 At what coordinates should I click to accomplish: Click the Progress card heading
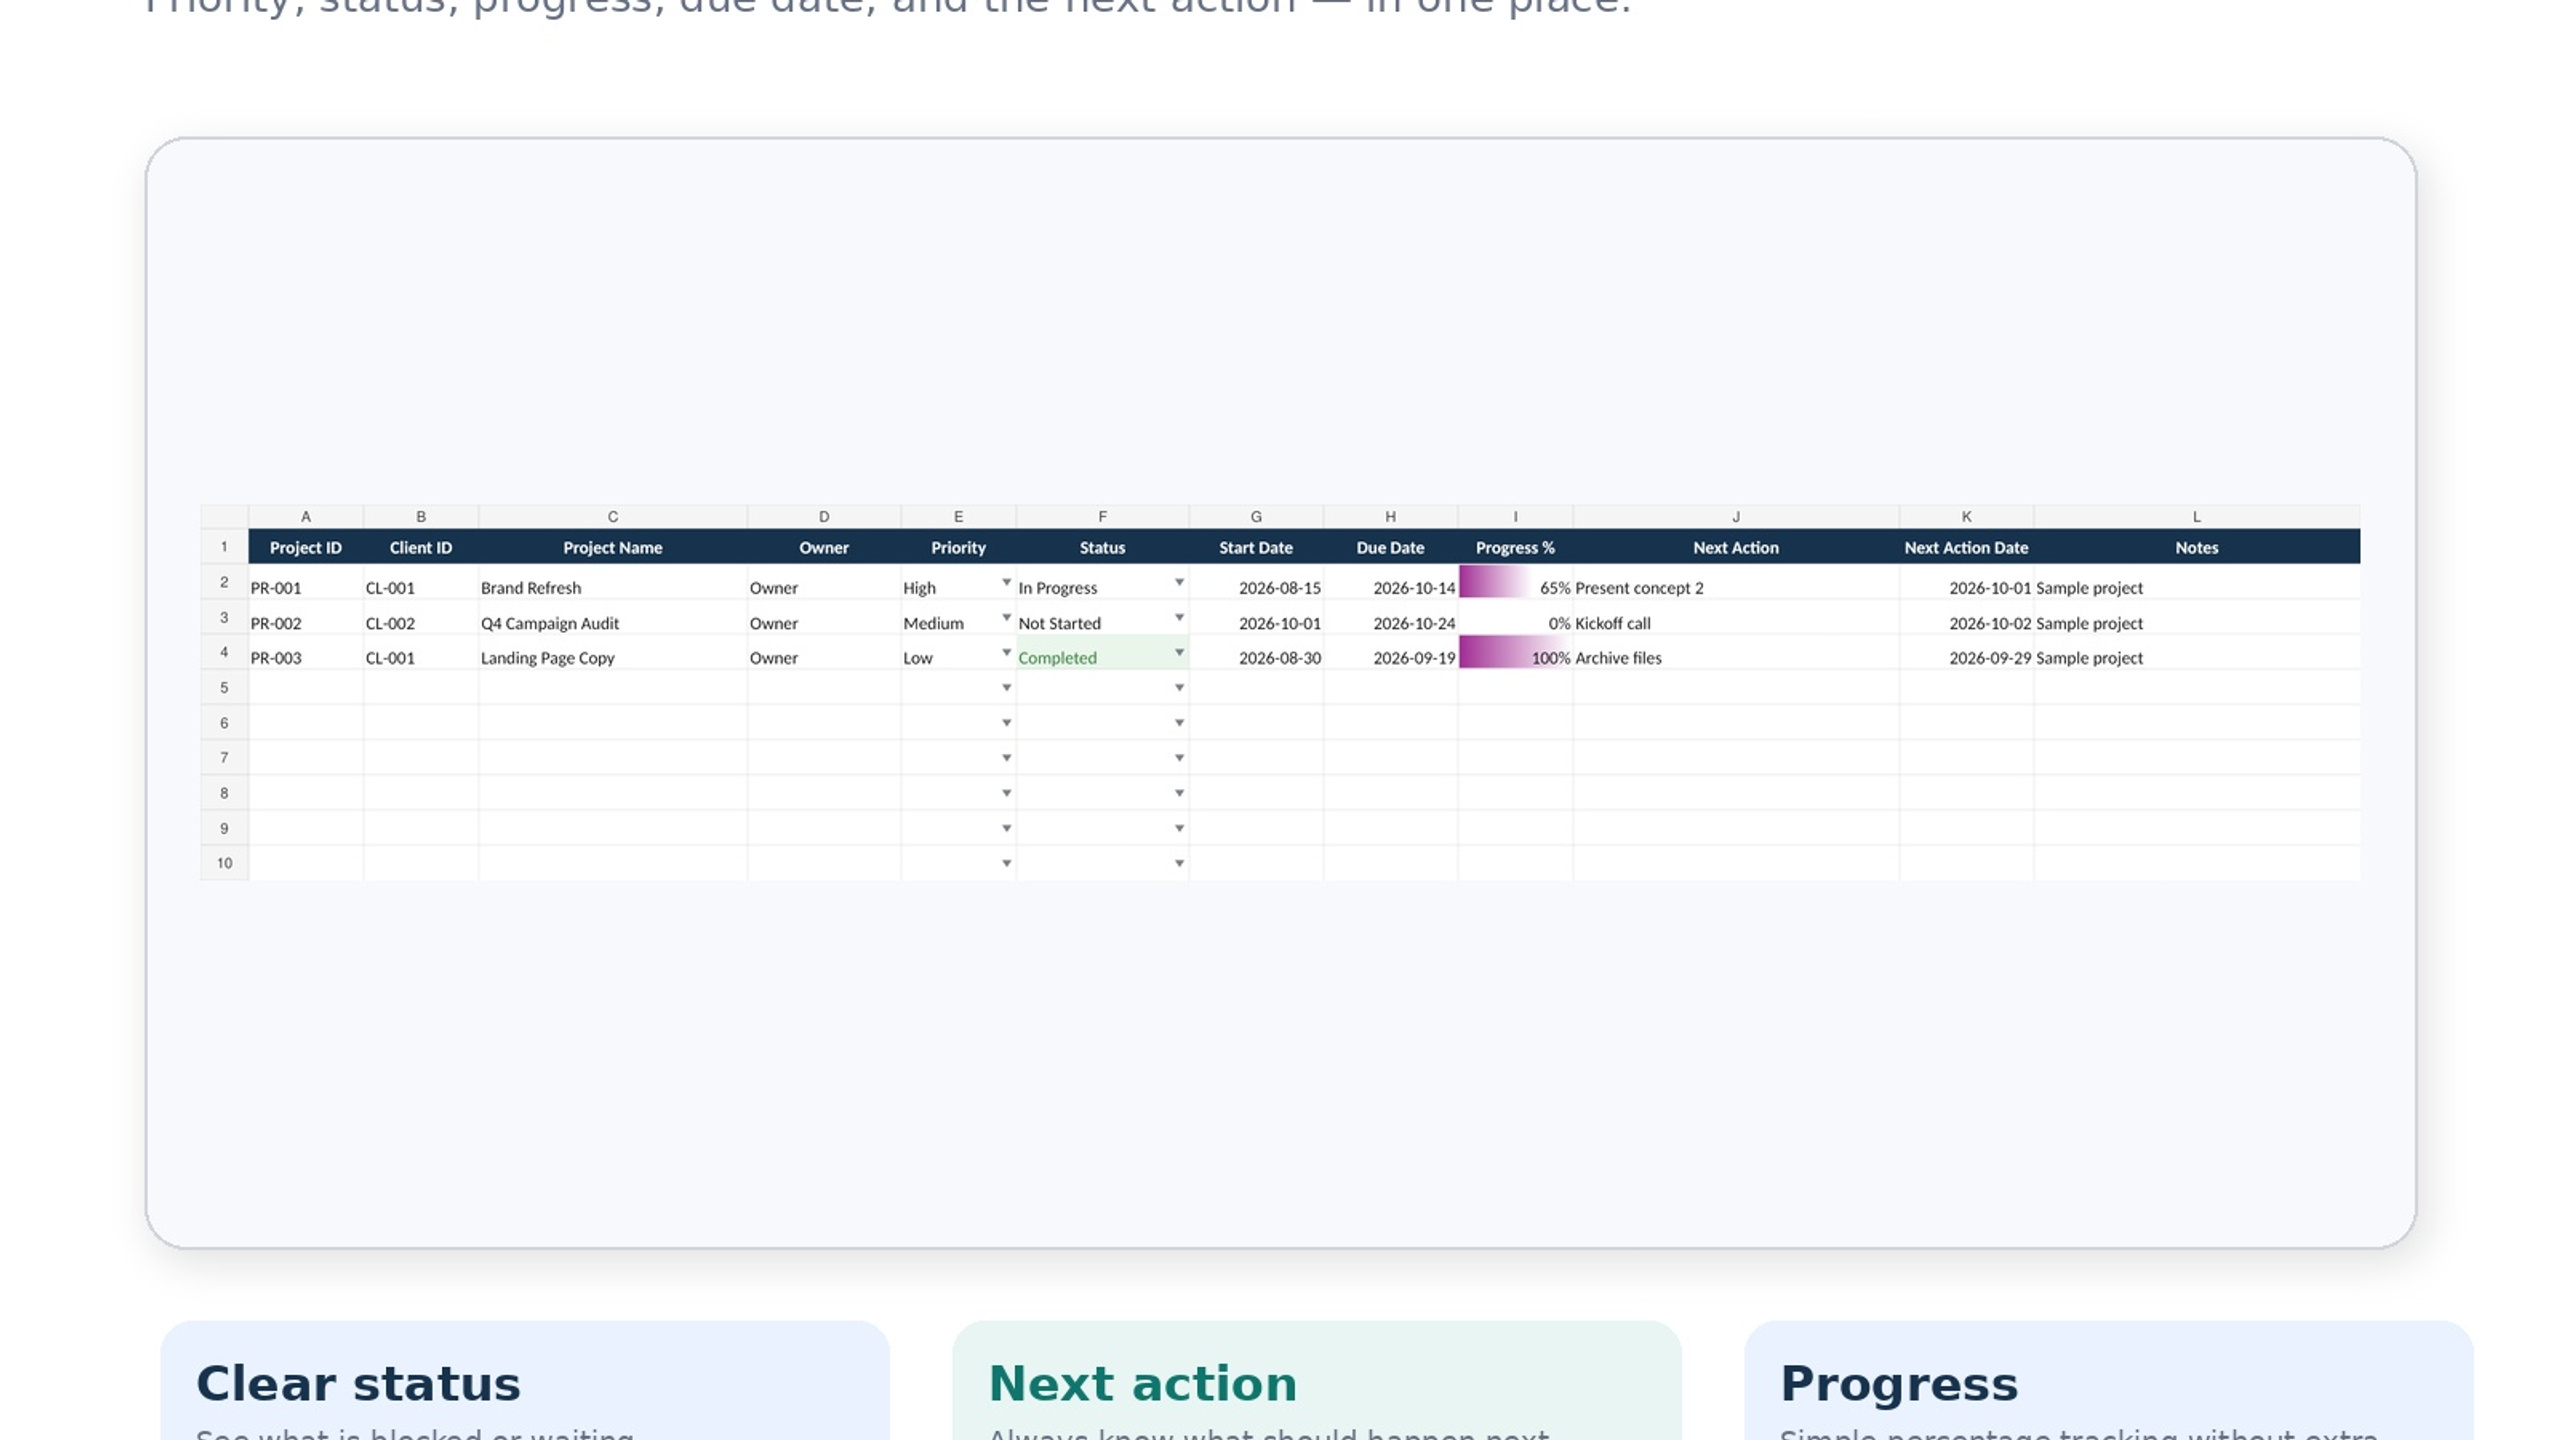(1898, 1386)
